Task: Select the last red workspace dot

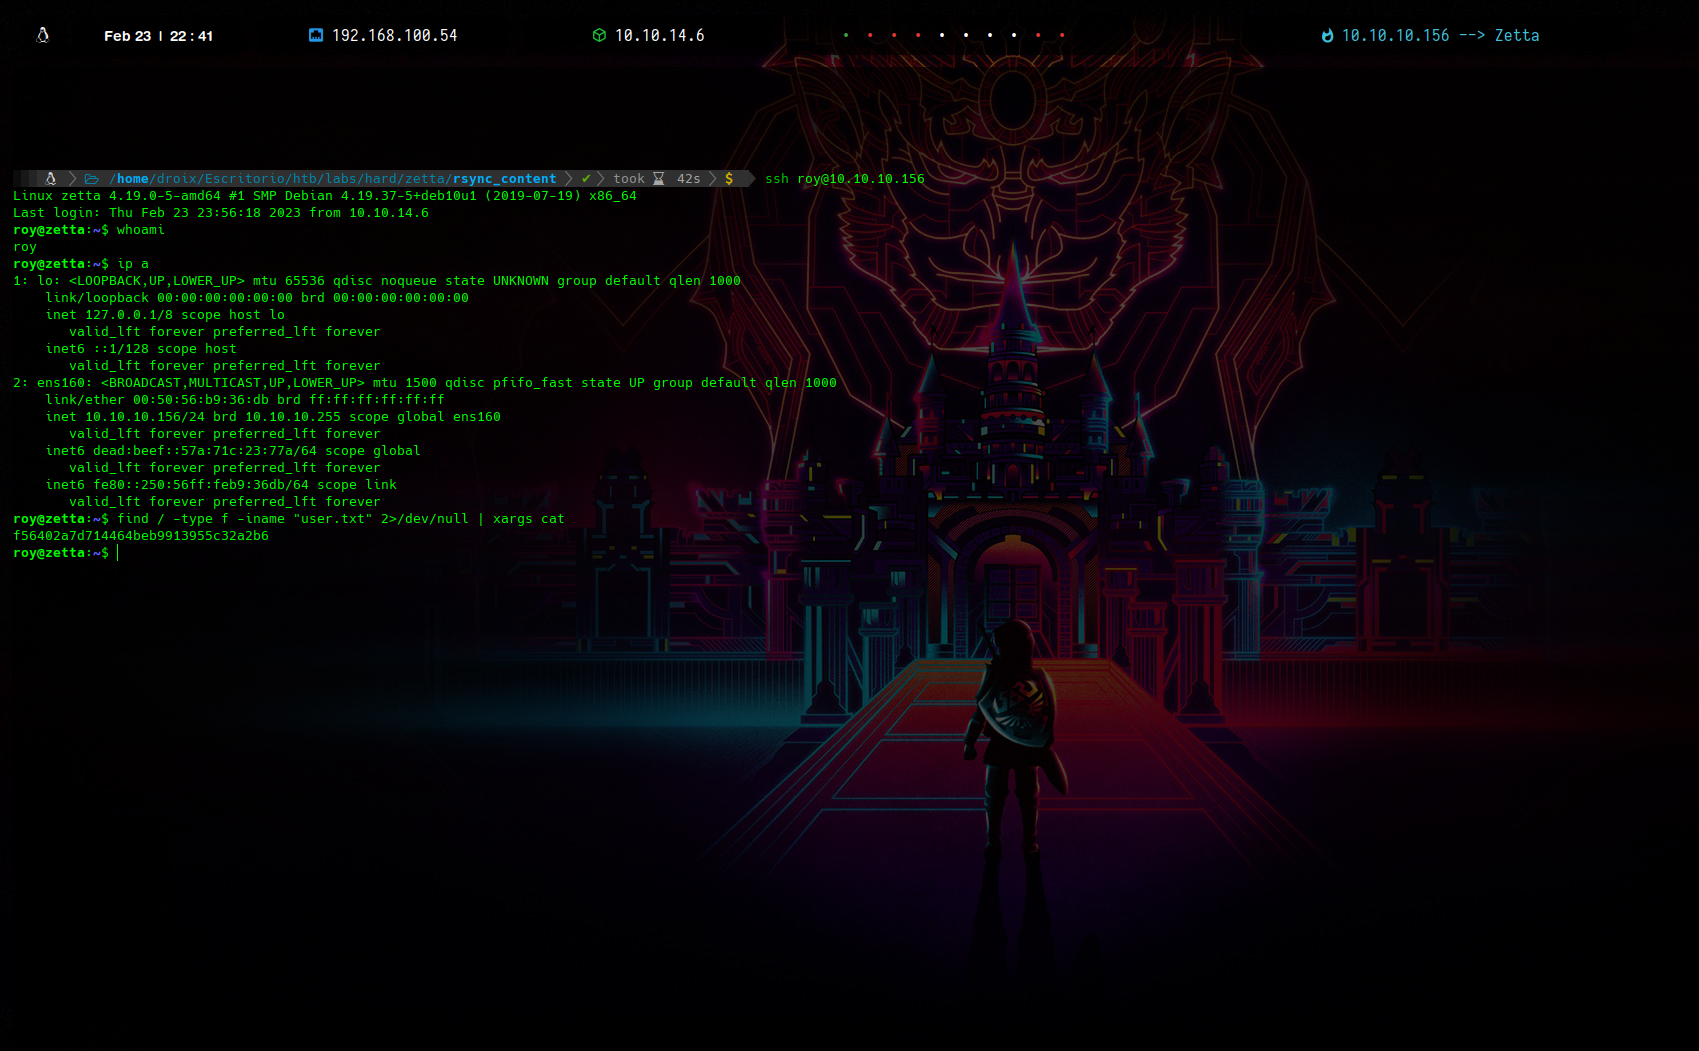Action: click(1062, 36)
